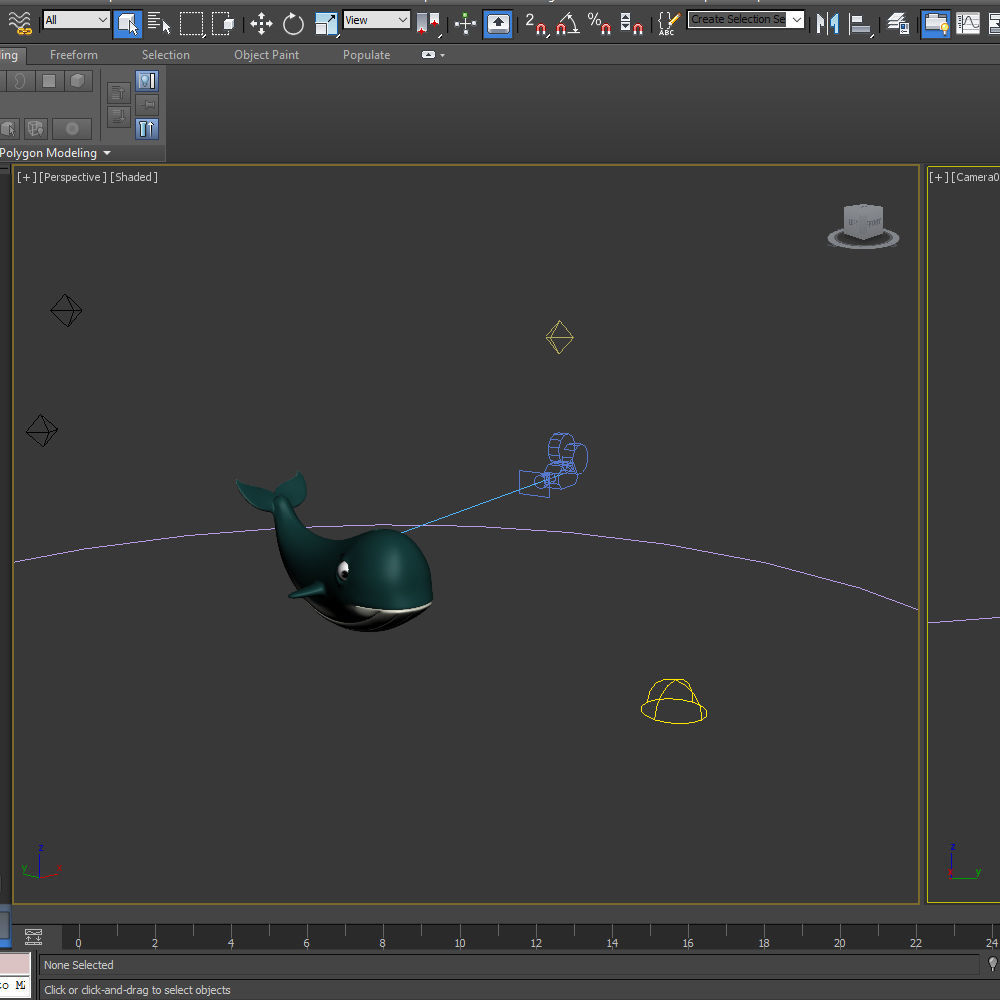Open the viewport [+] general menu
This screenshot has height=1000, width=1000.
point(26,177)
